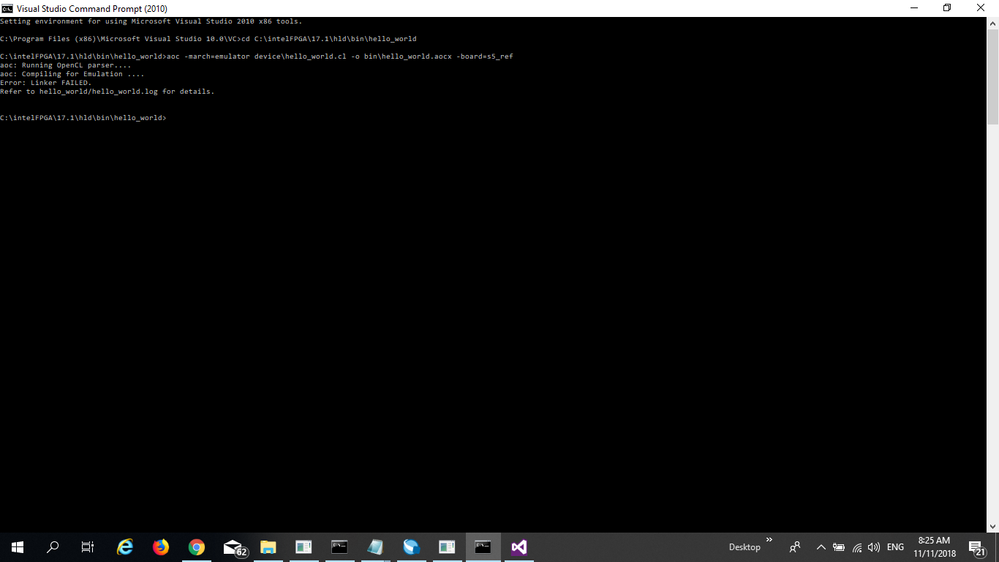Open Action Center with 21 notifications
The image size is (999, 562).
tap(977, 548)
